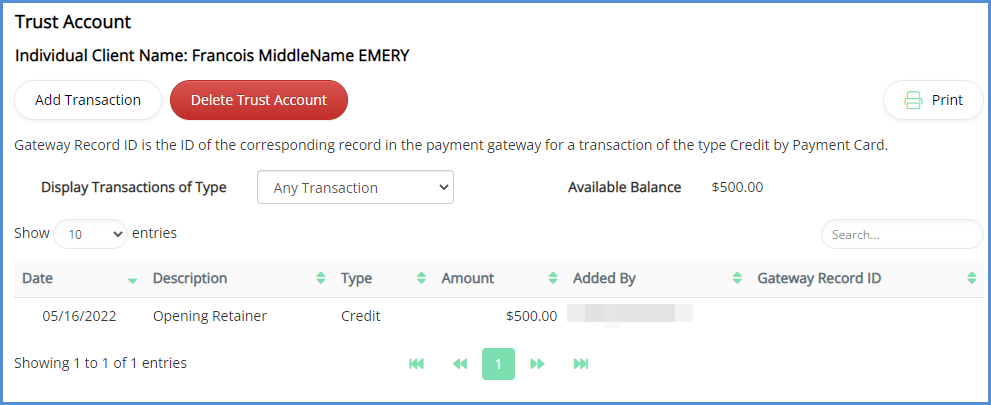Click Add Transaction button

tap(88, 100)
